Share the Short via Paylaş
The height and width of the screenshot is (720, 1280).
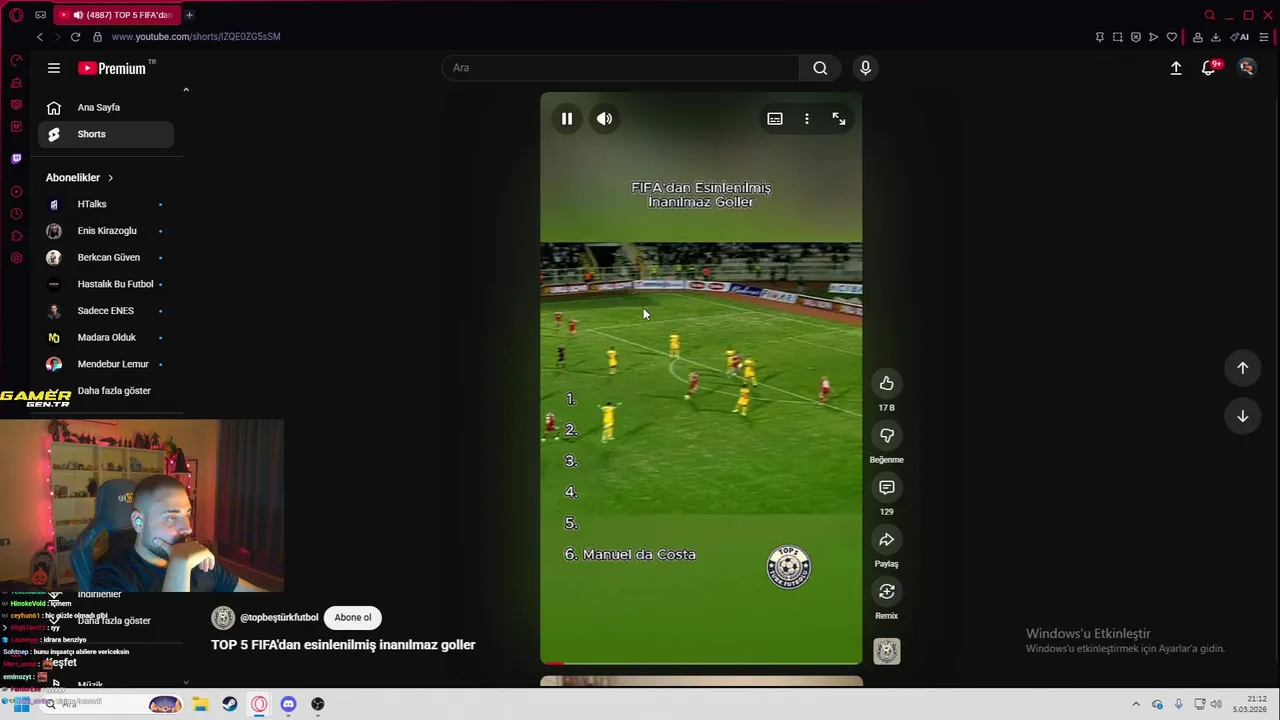click(887, 540)
